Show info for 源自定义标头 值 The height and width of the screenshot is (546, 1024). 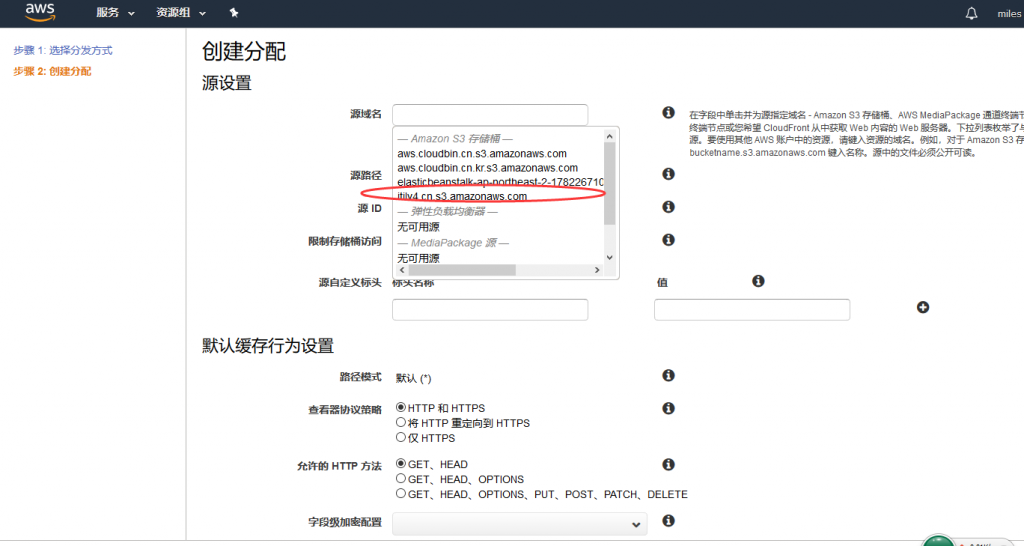(758, 281)
